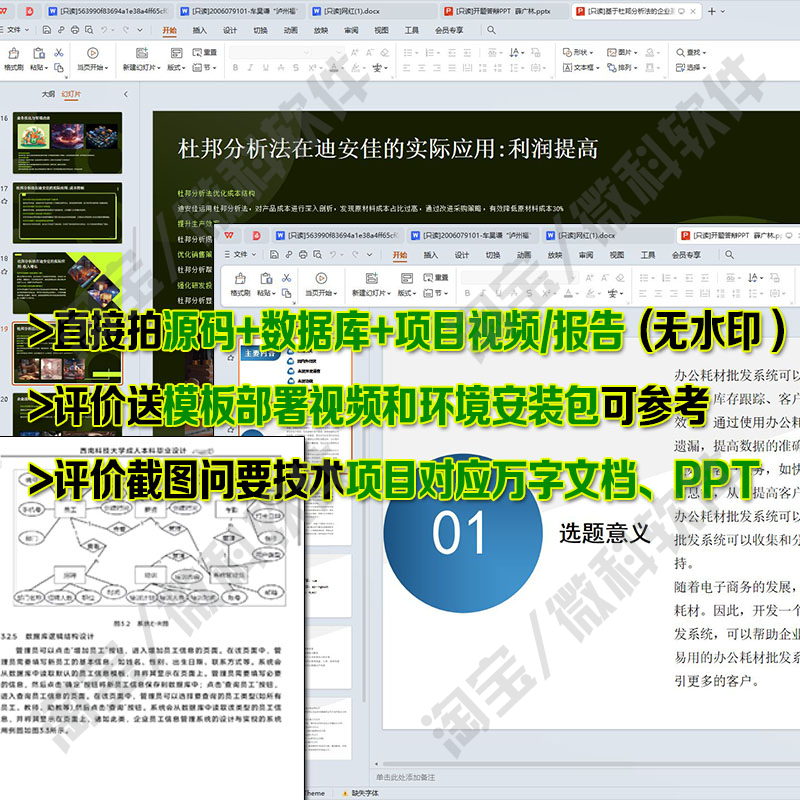Click the Undo arrow in back window
800x800 pixels.
click(104, 30)
